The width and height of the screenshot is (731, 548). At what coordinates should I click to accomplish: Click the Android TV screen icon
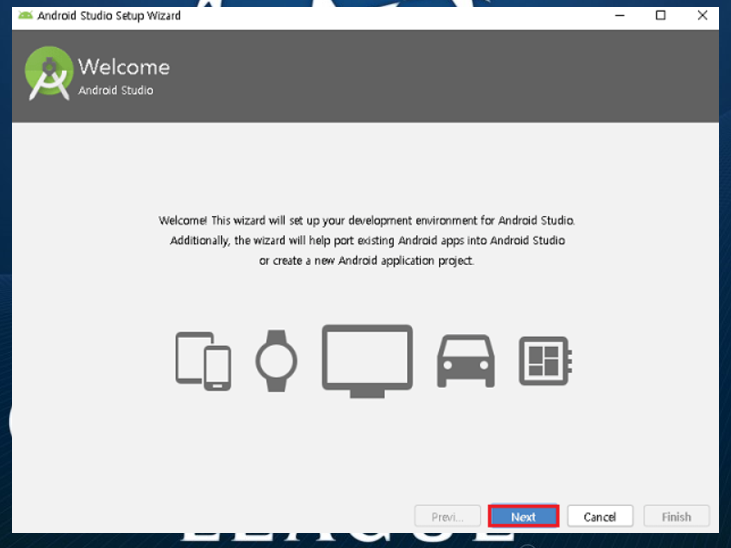pos(367,361)
